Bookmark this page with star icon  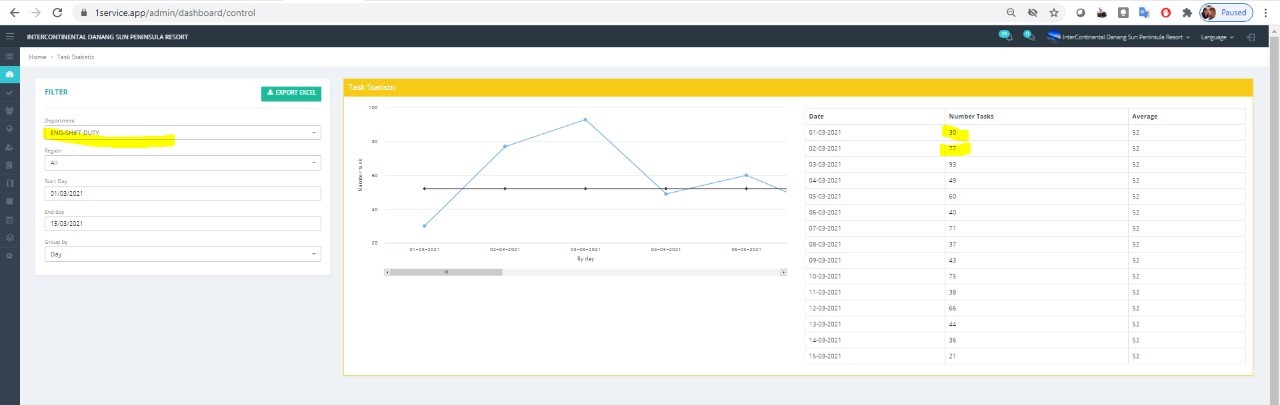pyautogui.click(x=1054, y=13)
